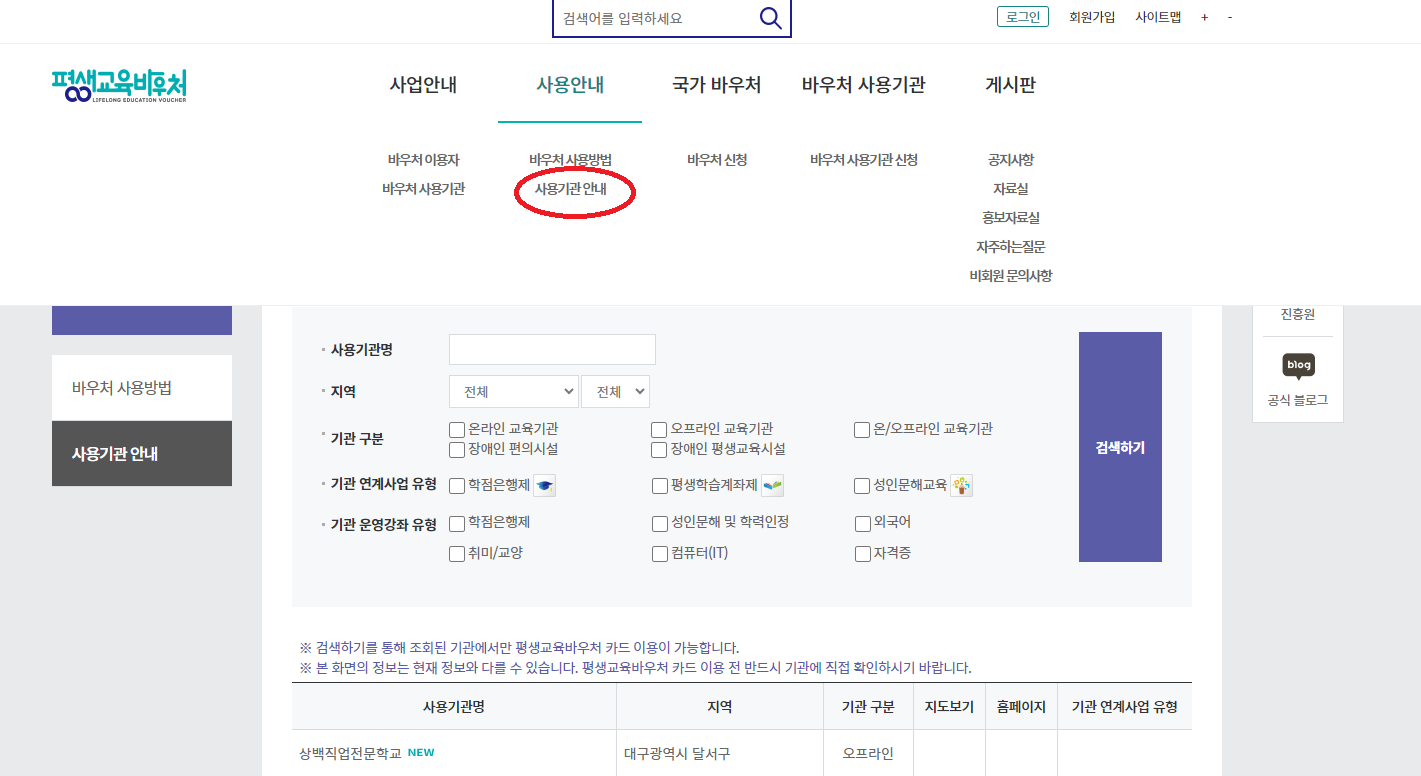The width and height of the screenshot is (1421, 776).
Task: Select 바우처 신청 submenu item
Action: point(717,160)
